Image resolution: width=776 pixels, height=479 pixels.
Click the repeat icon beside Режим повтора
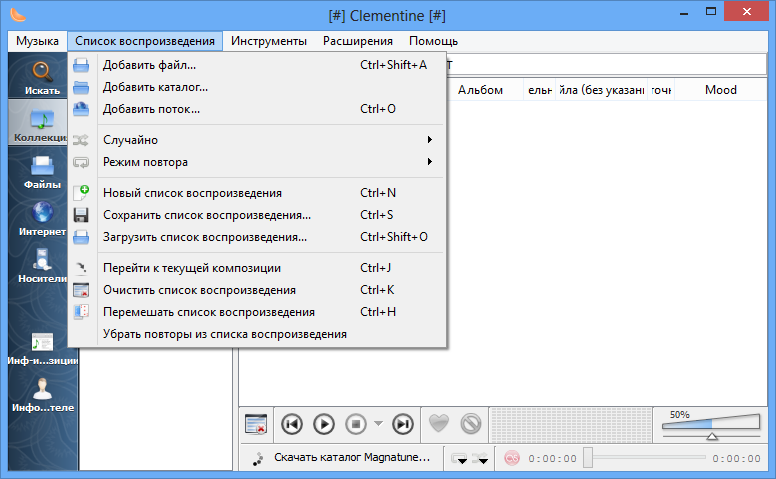pos(81,162)
